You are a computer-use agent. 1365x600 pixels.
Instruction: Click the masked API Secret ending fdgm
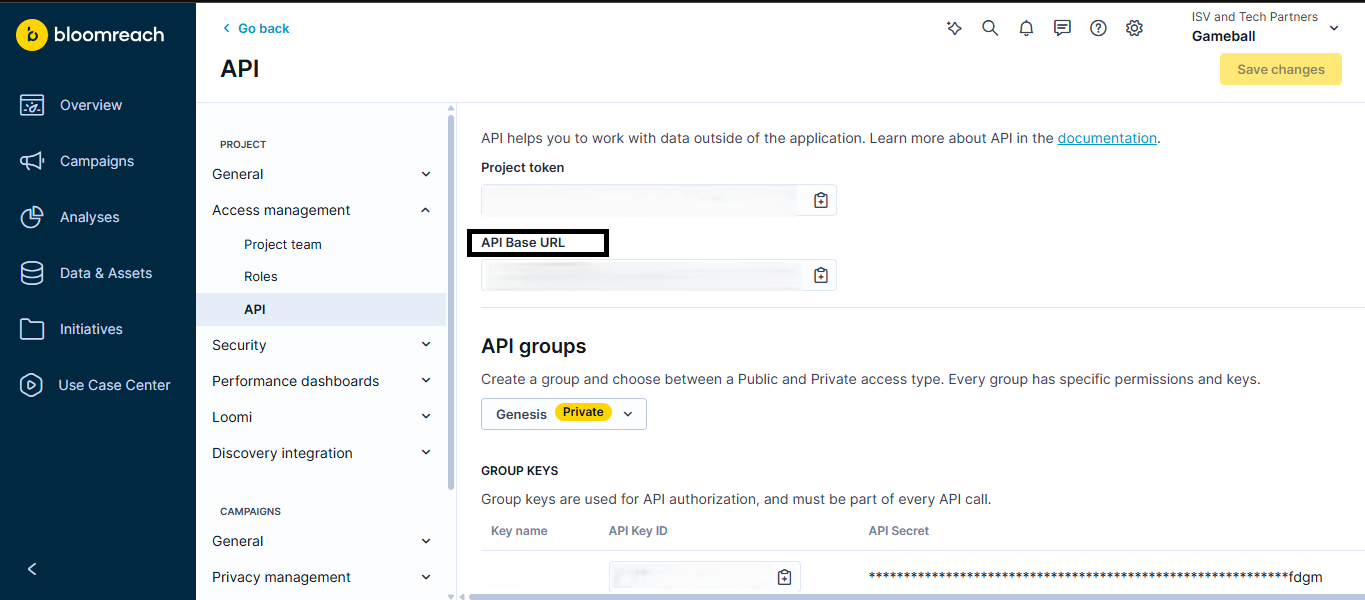1095,577
